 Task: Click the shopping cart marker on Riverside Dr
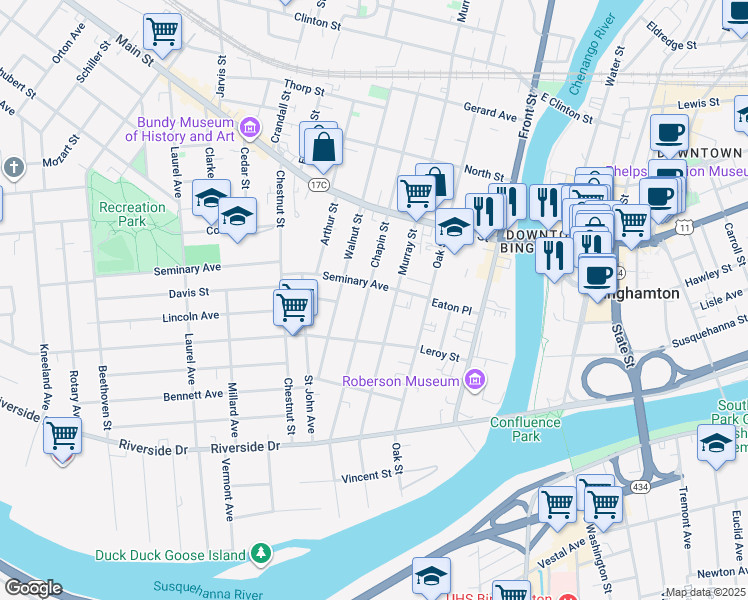(62, 436)
